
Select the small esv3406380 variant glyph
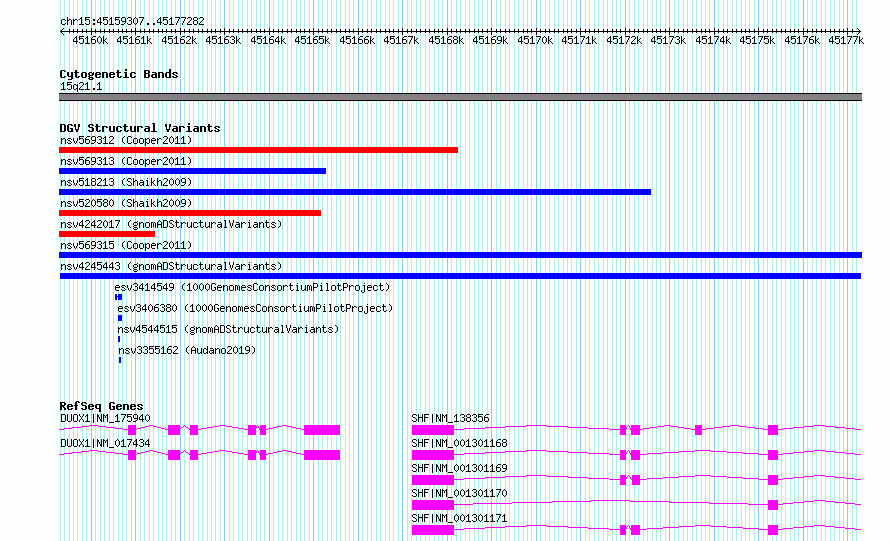(120, 318)
